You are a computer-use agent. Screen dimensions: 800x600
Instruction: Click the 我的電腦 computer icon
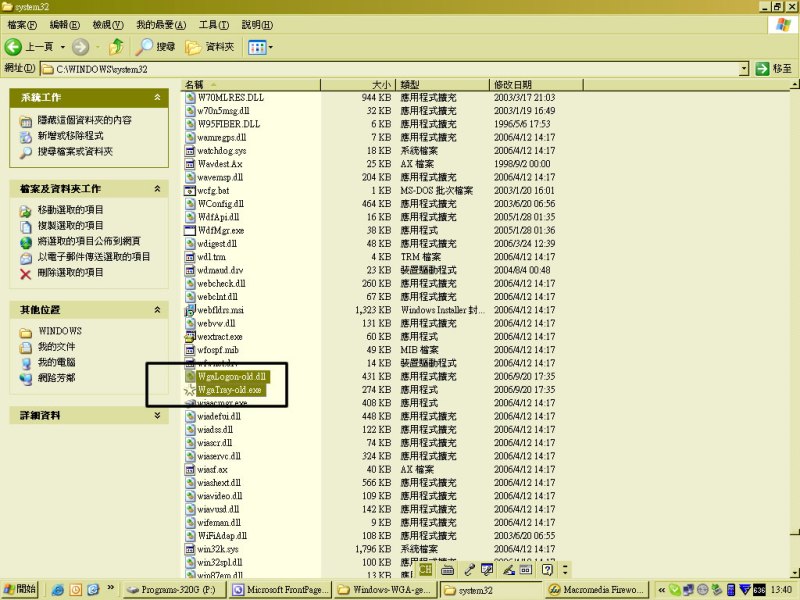(26, 363)
